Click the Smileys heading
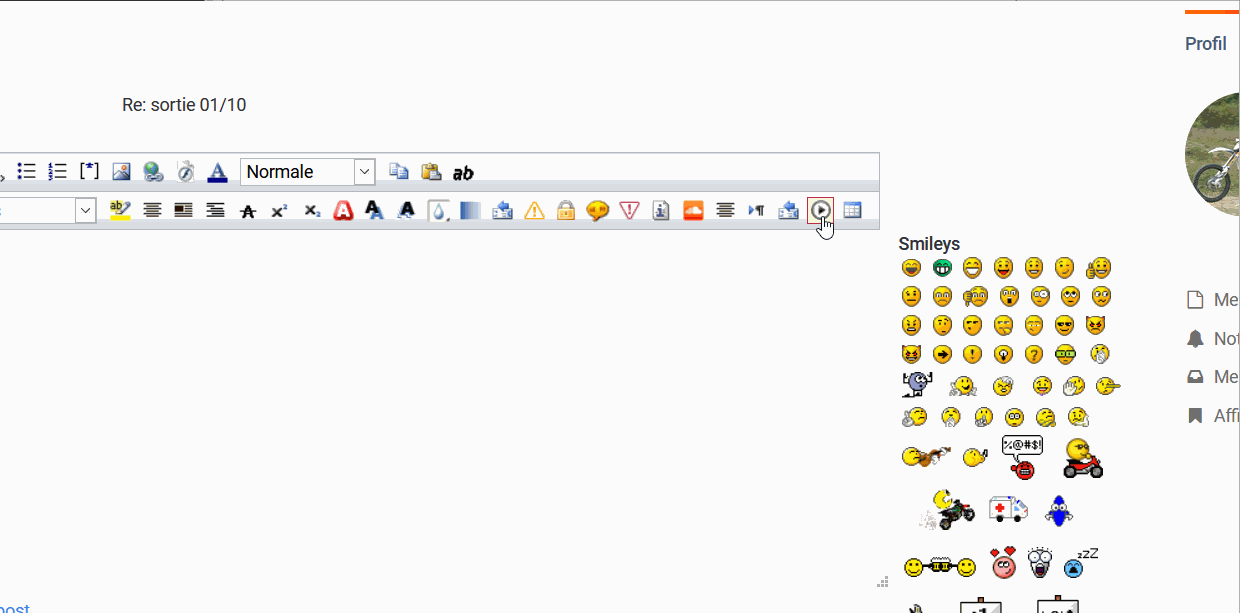1240x613 pixels. (x=929, y=244)
